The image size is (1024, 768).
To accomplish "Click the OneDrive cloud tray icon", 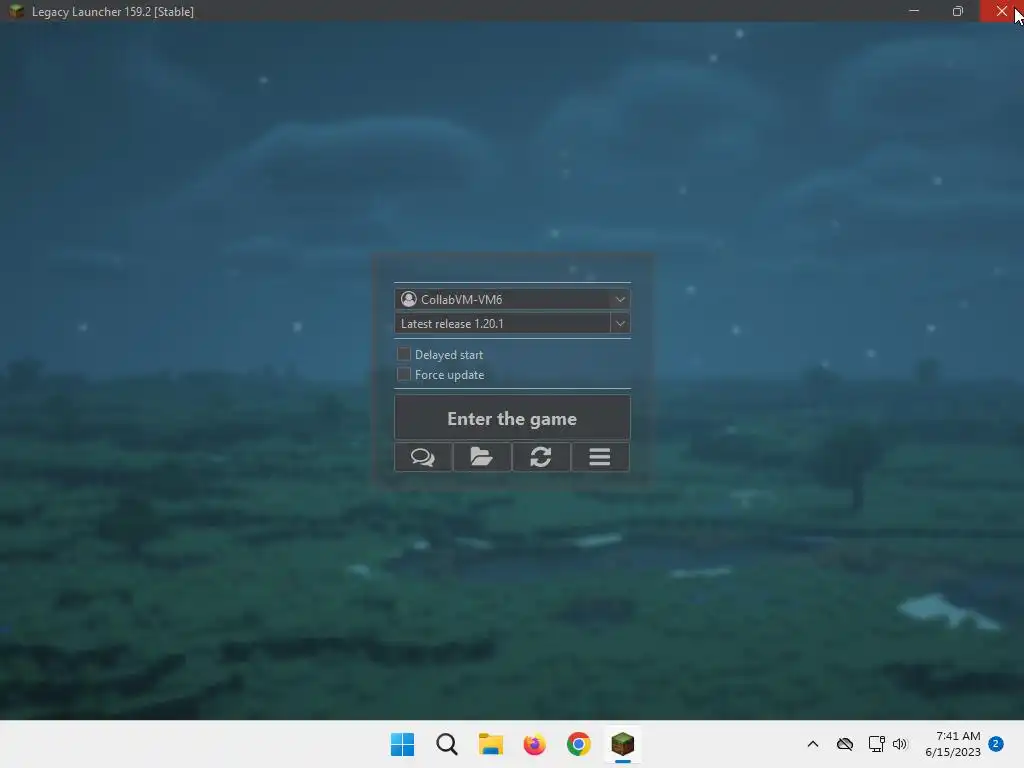I will pos(845,744).
